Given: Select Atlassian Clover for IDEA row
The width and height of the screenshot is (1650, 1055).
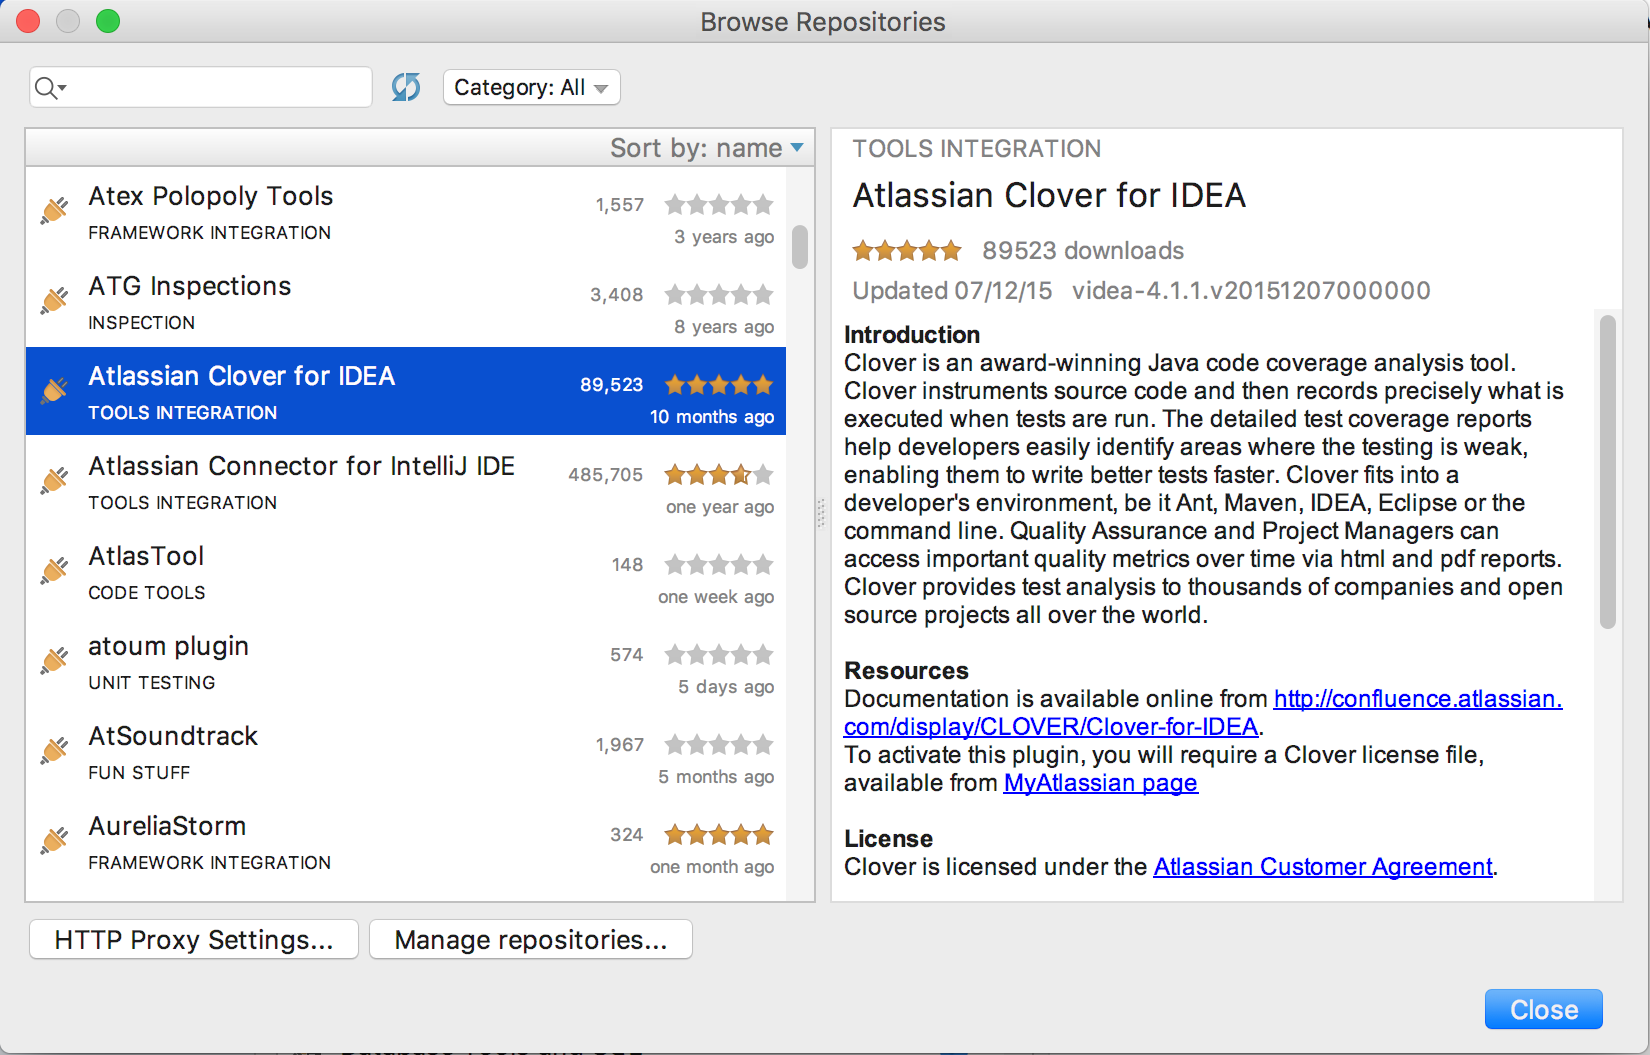Looking at the screenshot, I should pyautogui.click(x=406, y=391).
